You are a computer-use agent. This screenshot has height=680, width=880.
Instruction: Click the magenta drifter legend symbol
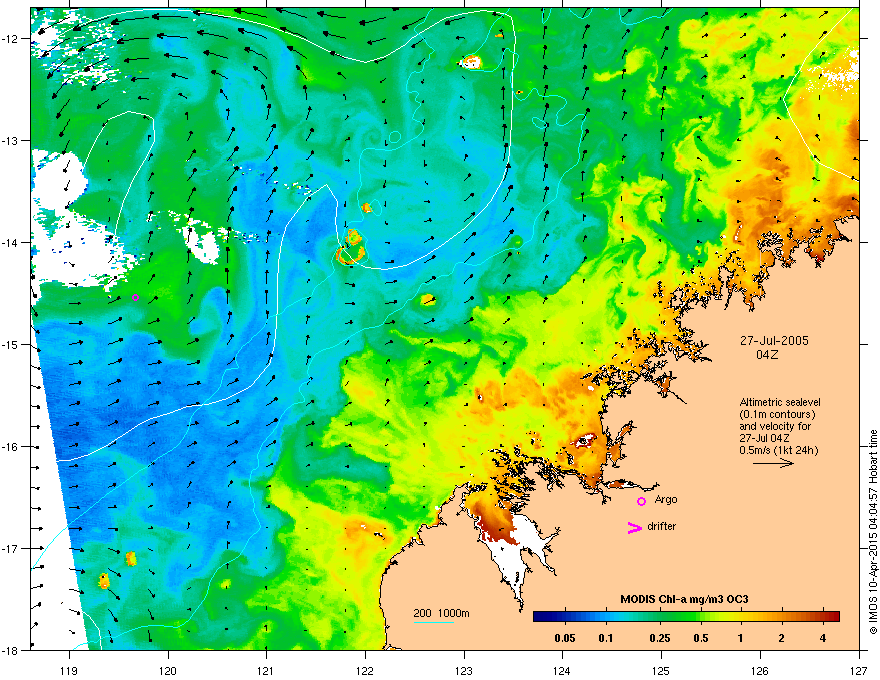tap(635, 527)
